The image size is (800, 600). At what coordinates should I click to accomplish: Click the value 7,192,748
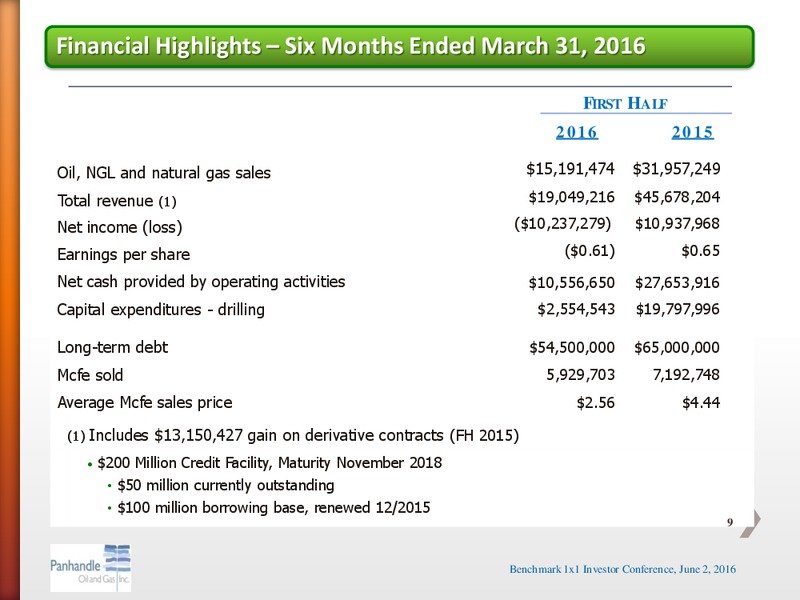point(686,375)
